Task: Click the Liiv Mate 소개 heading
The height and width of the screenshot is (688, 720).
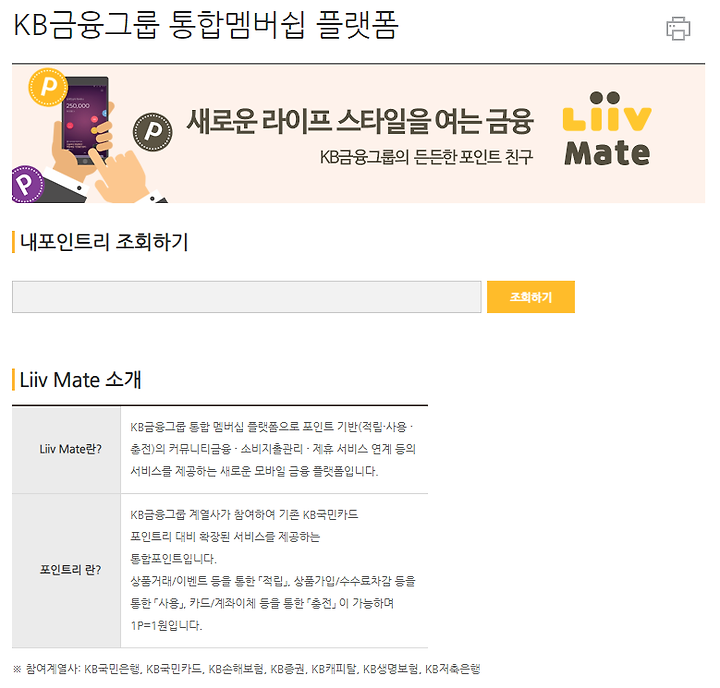Action: point(80,380)
